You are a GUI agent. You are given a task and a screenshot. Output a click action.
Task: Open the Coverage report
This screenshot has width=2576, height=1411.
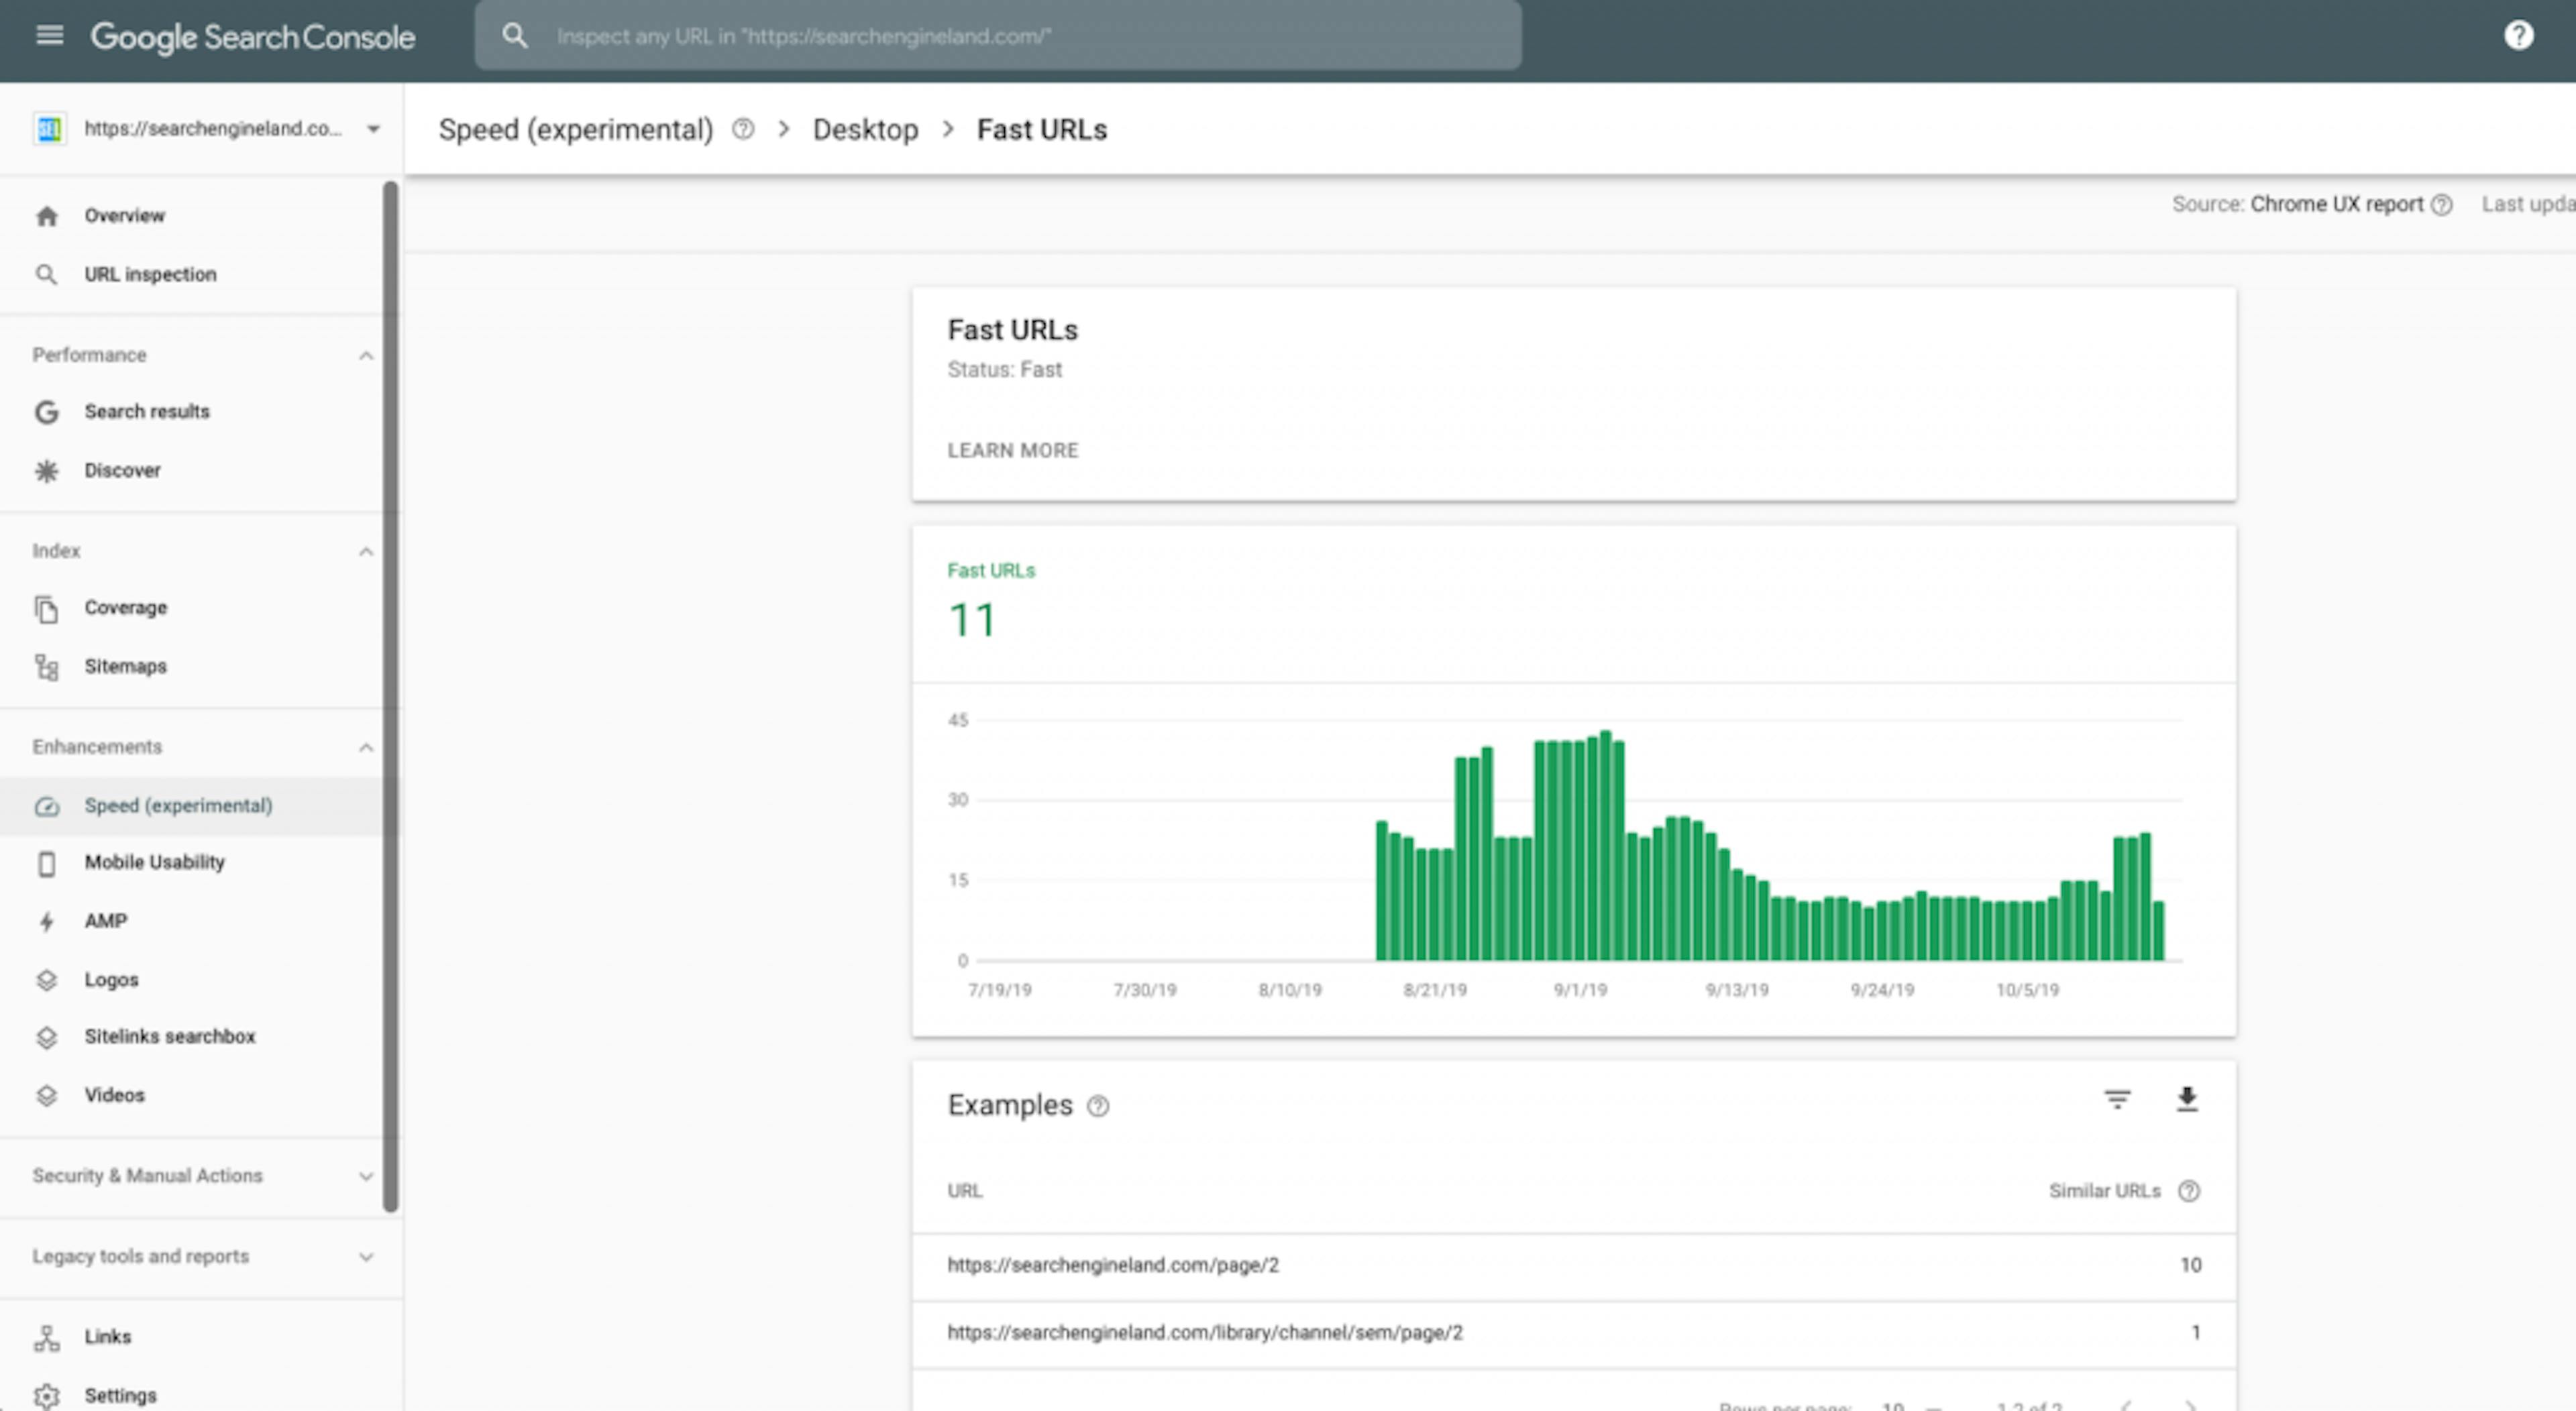pyautogui.click(x=126, y=607)
